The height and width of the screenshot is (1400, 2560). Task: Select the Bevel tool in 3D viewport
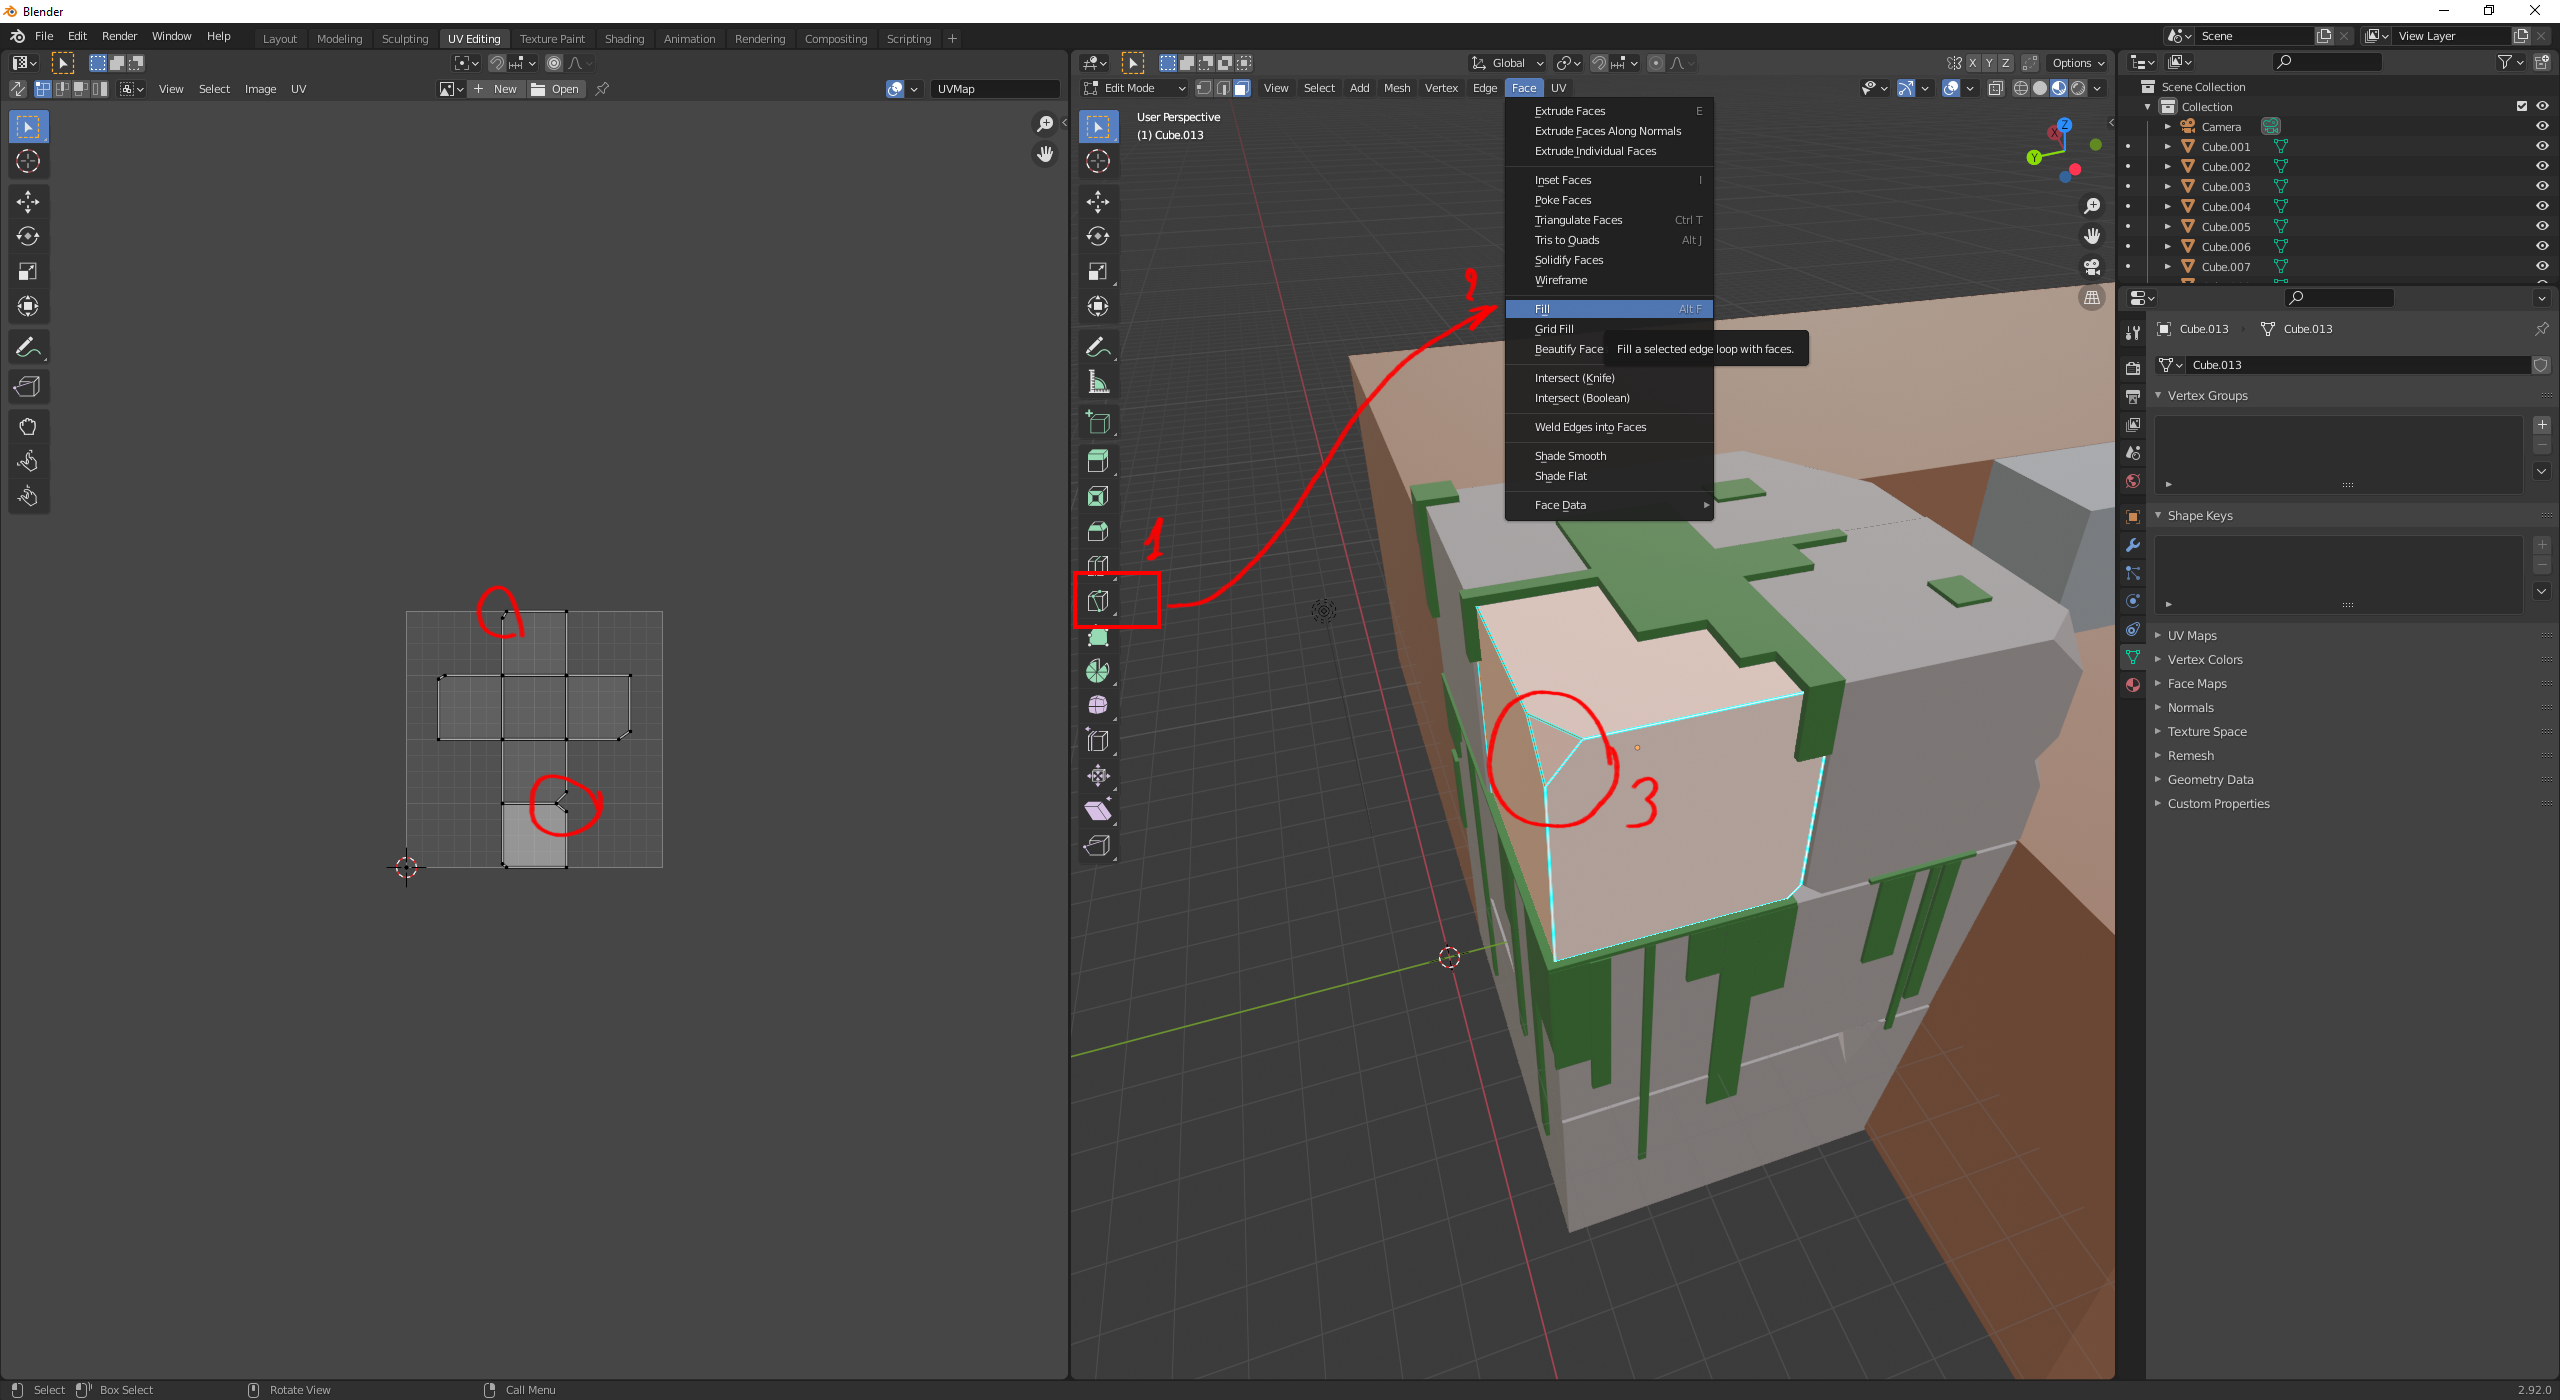tap(1098, 531)
